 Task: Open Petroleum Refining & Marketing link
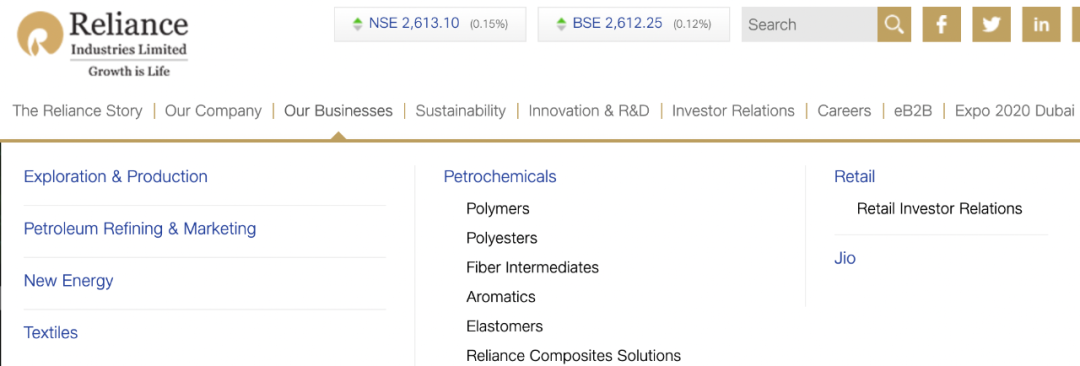pyautogui.click(x=140, y=229)
